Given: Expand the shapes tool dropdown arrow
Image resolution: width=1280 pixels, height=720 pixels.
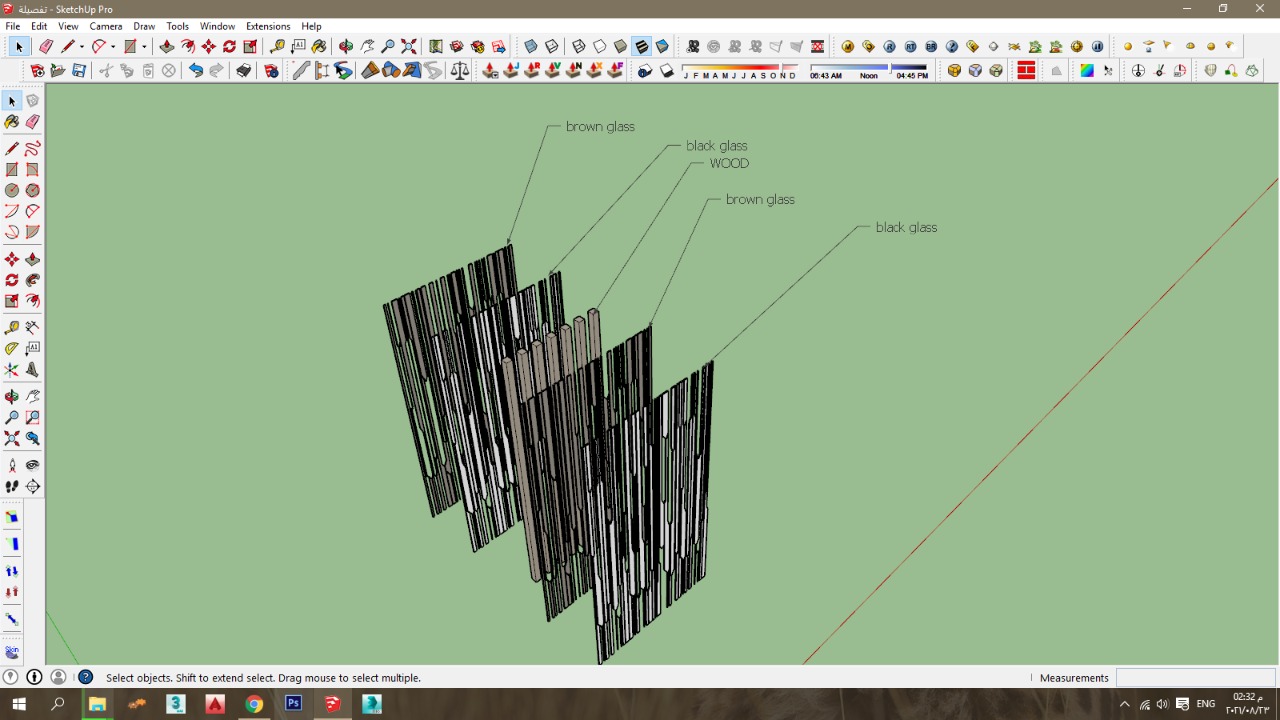Looking at the screenshot, I should pyautogui.click(x=144, y=47).
